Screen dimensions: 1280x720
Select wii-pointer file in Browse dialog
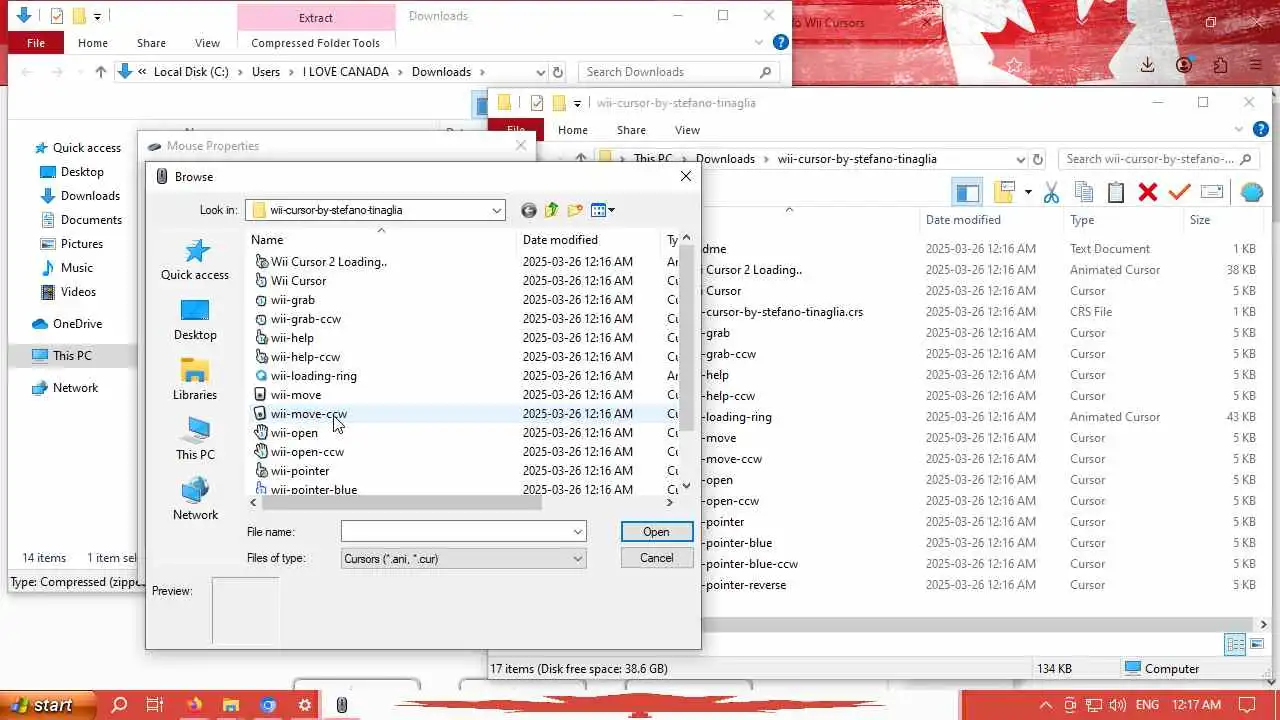(291, 471)
